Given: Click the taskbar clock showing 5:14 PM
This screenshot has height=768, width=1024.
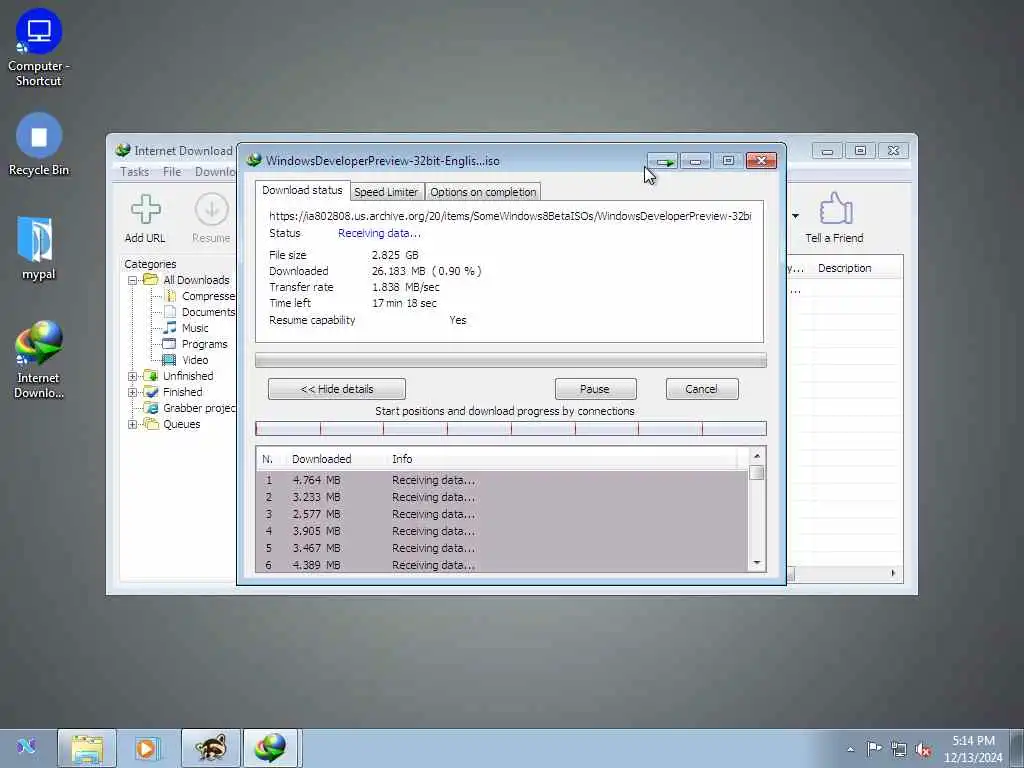Looking at the screenshot, I should point(973,749).
